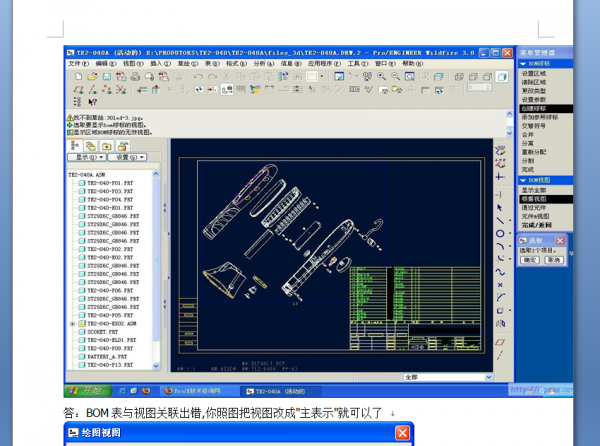Click the Firefox icon in quick launch
Screen dimensions: 600x446
point(146,391)
